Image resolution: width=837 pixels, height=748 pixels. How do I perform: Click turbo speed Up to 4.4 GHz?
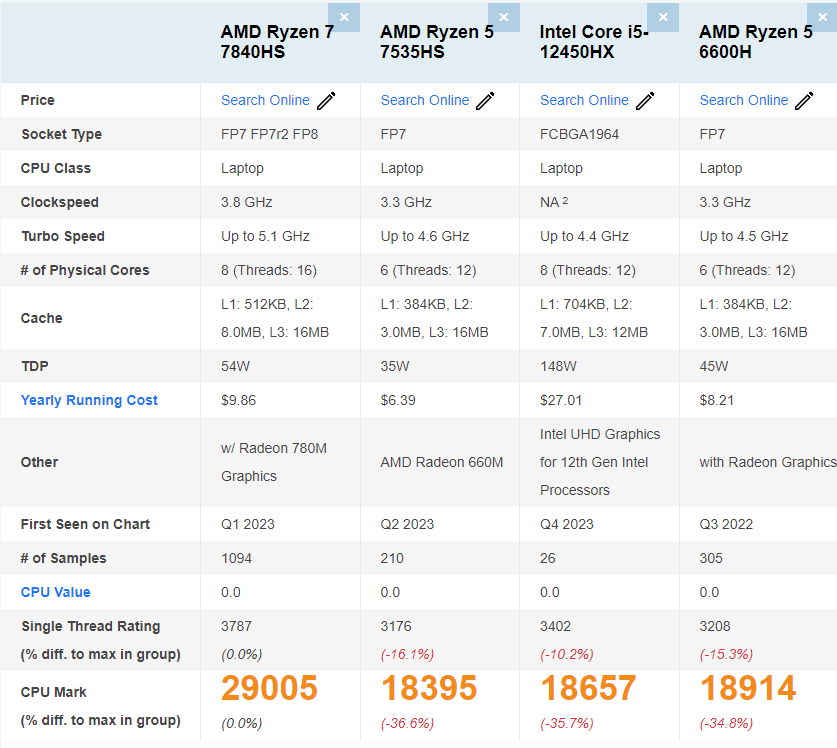point(585,237)
